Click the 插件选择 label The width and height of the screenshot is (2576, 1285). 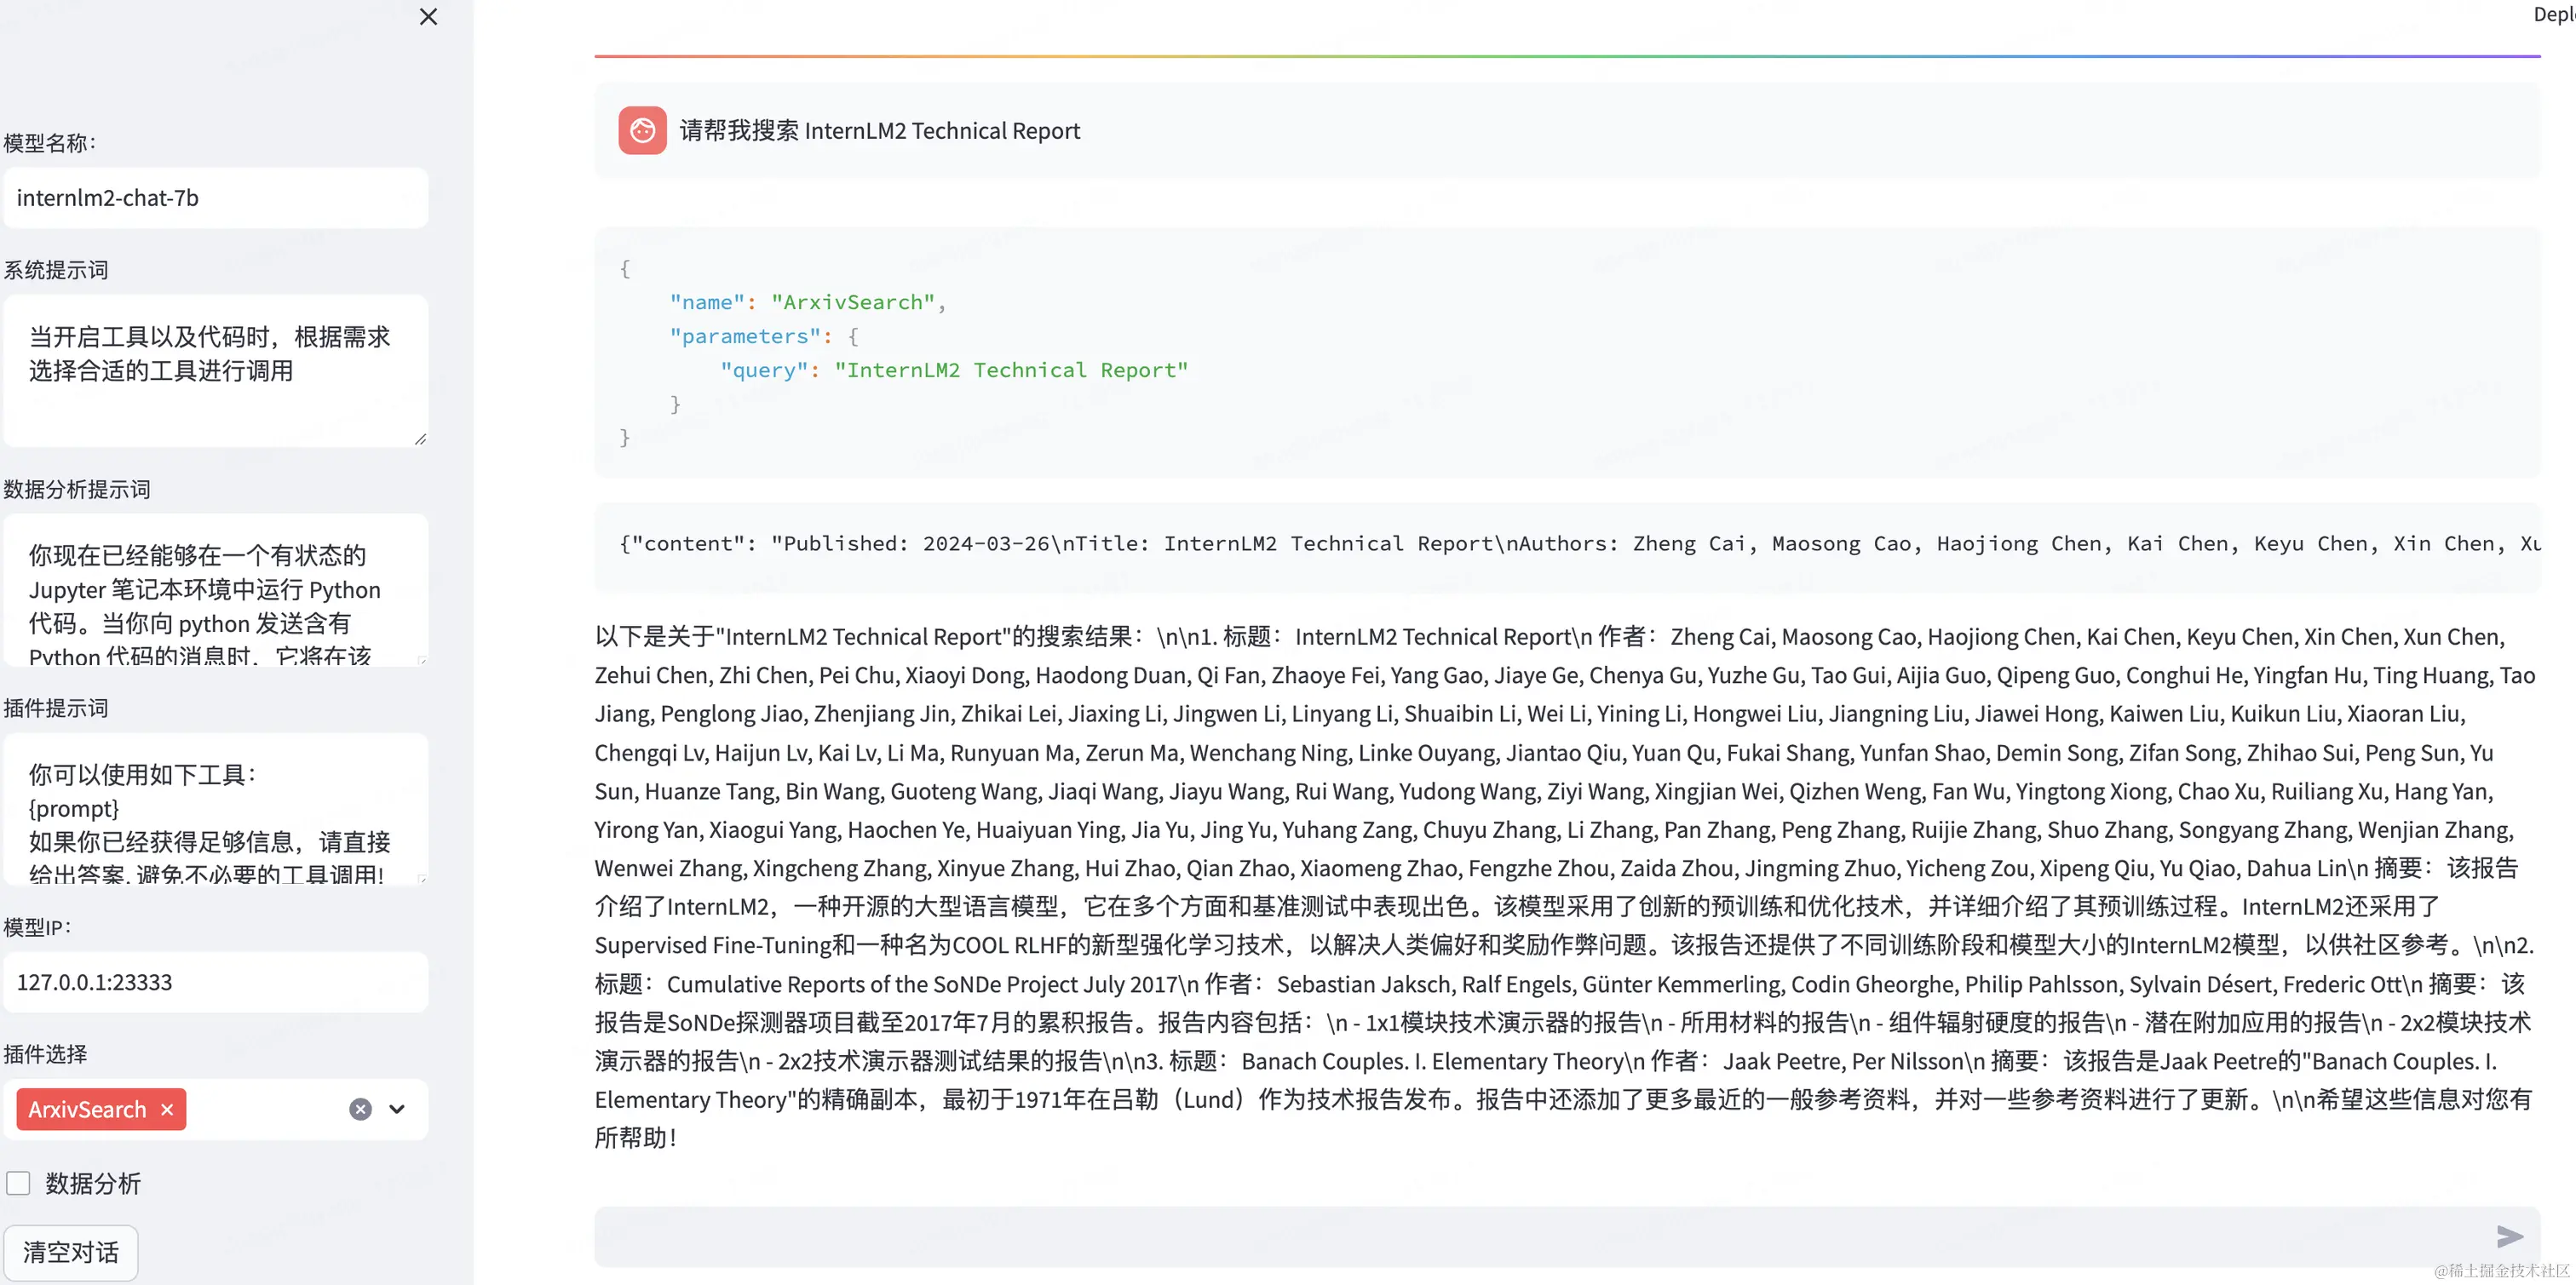(x=45, y=1054)
